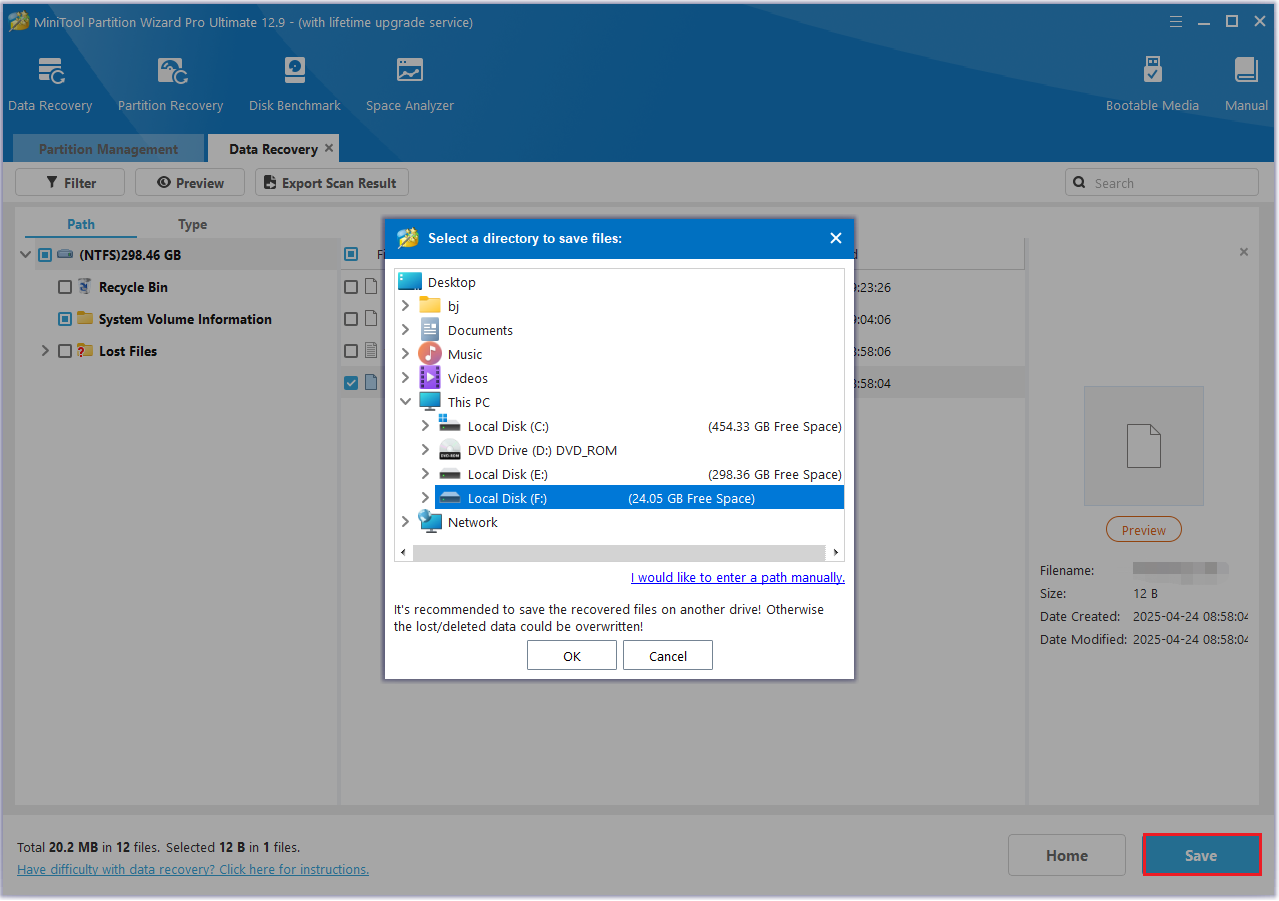Click the Local Disk (E:) drive icon
The image size is (1279, 901).
pyautogui.click(x=450, y=474)
